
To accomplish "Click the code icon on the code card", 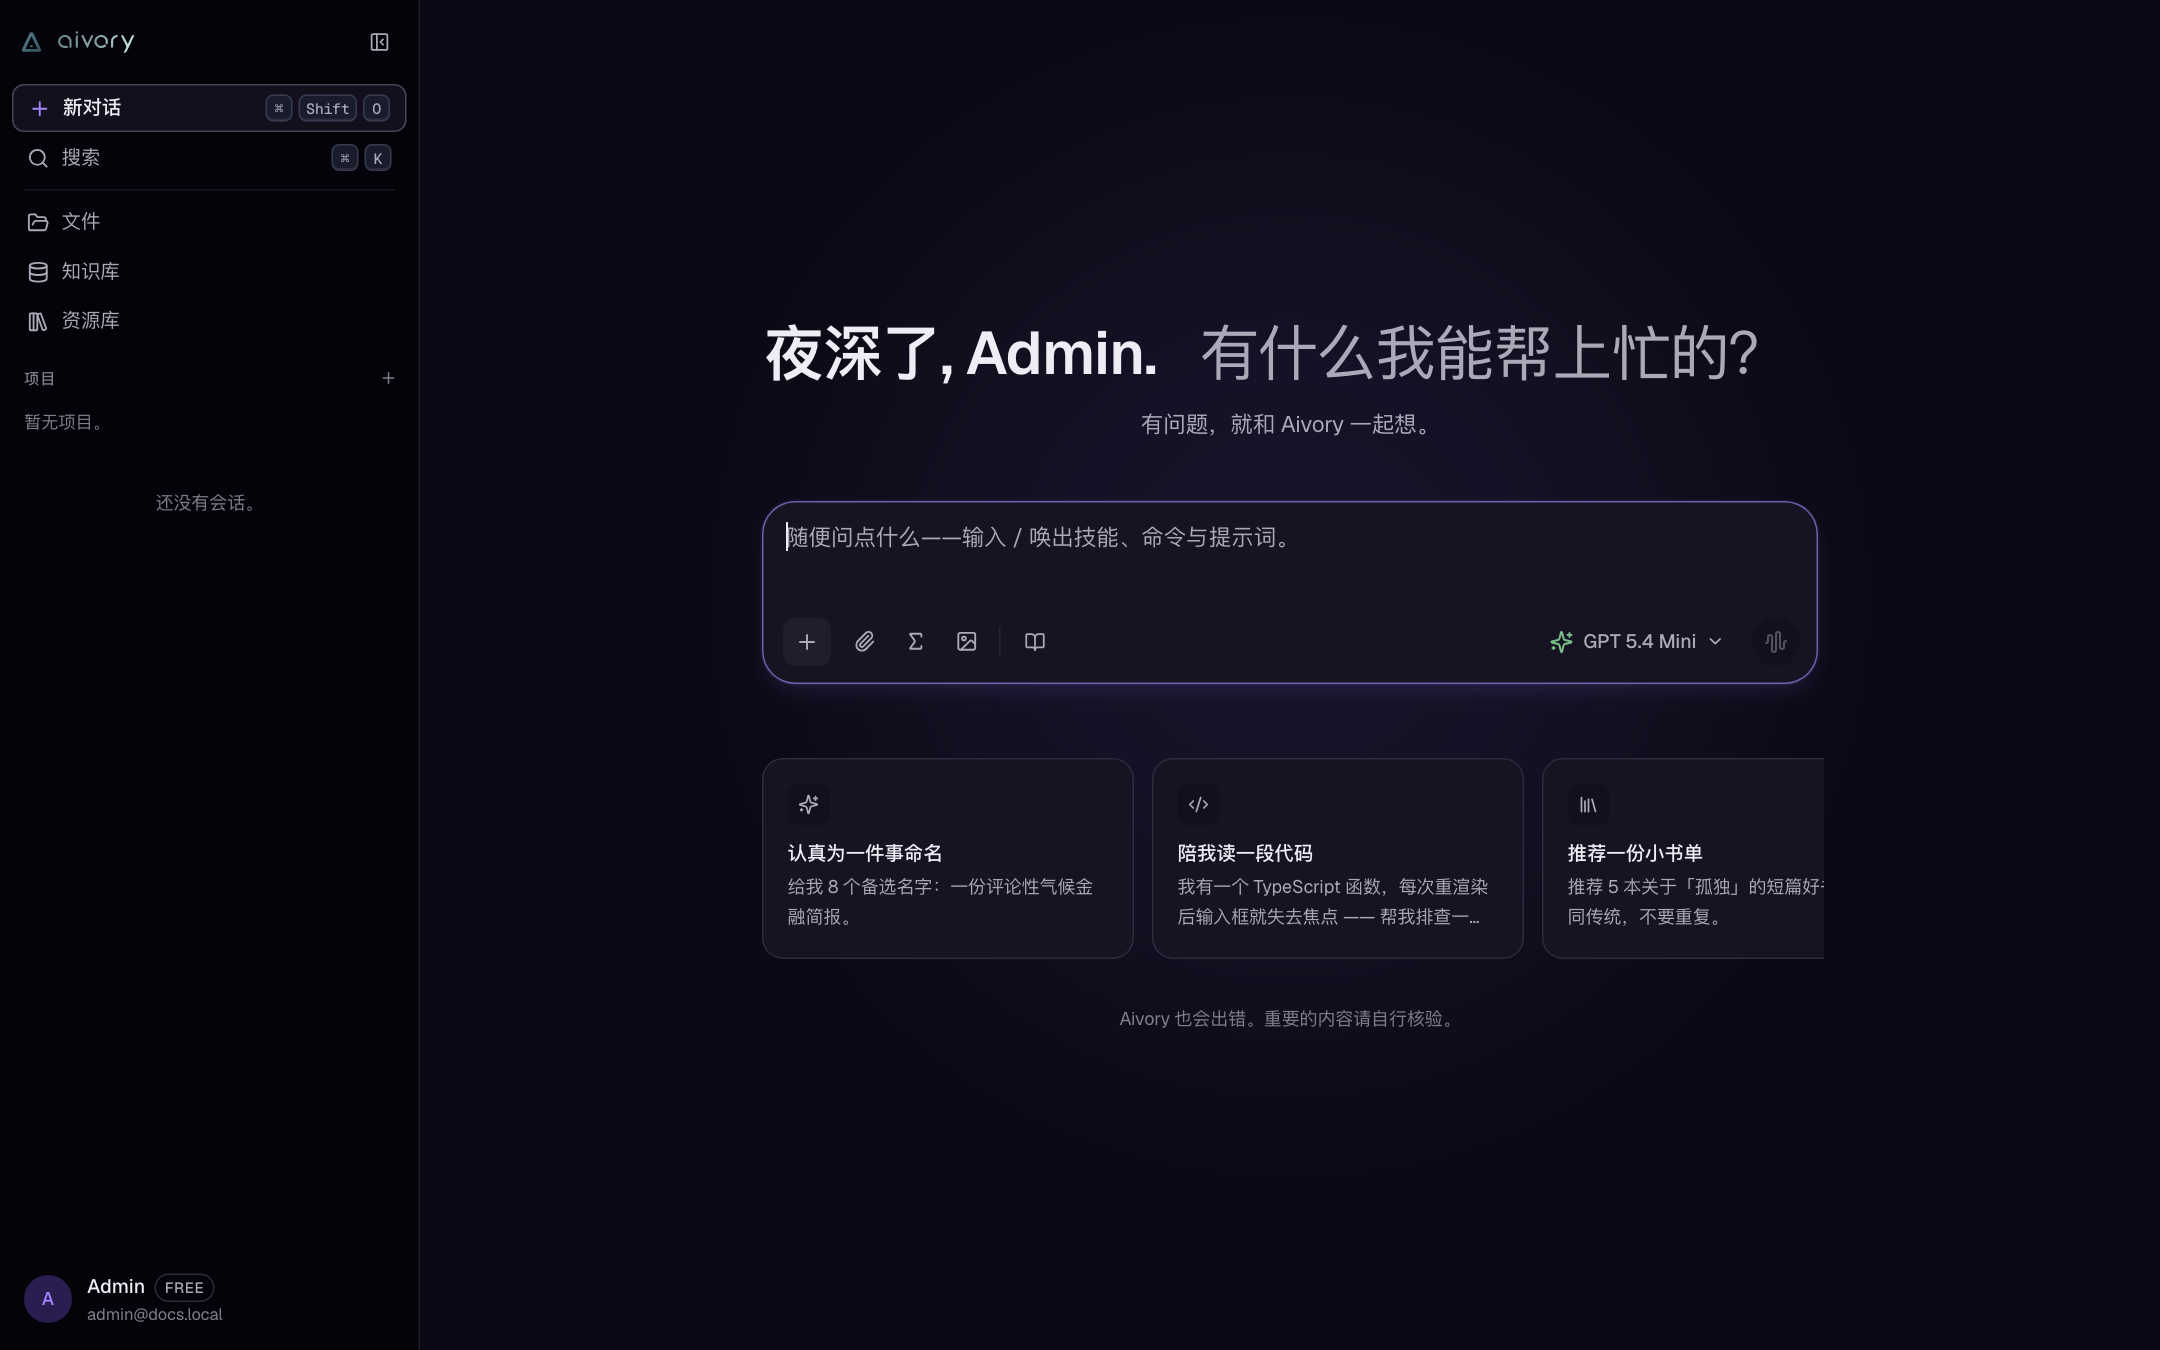I will [1198, 804].
